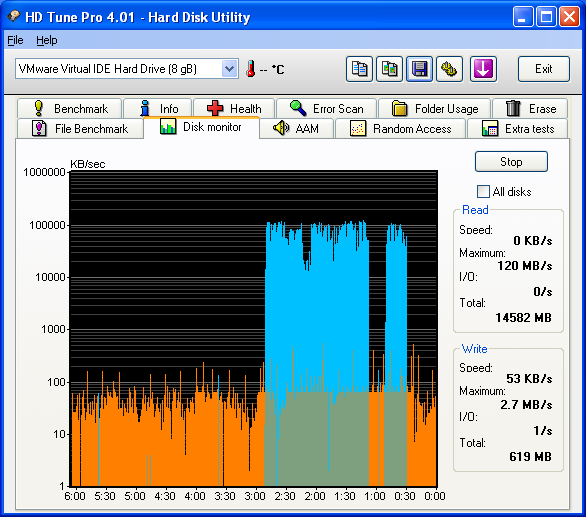The height and width of the screenshot is (517, 586).
Task: Click the HD Tune title bar icon
Action: coord(14,16)
